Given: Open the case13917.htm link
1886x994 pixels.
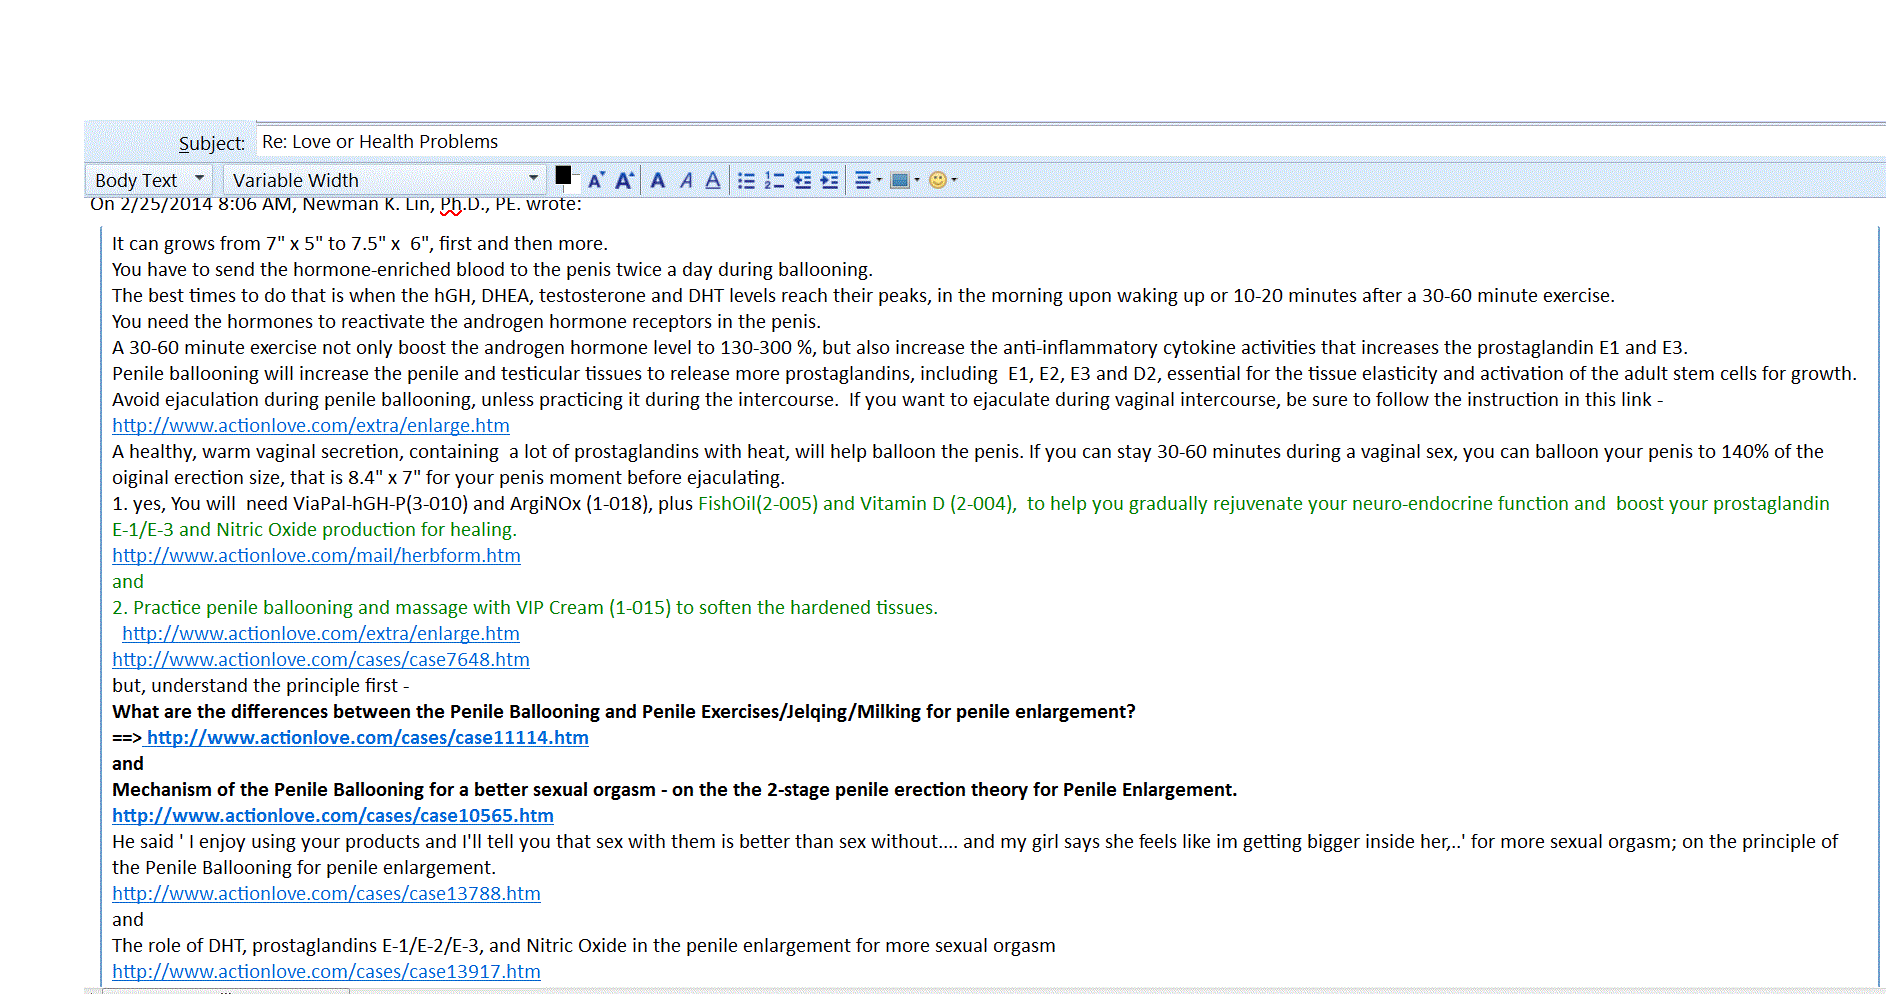Looking at the screenshot, I should point(326,971).
